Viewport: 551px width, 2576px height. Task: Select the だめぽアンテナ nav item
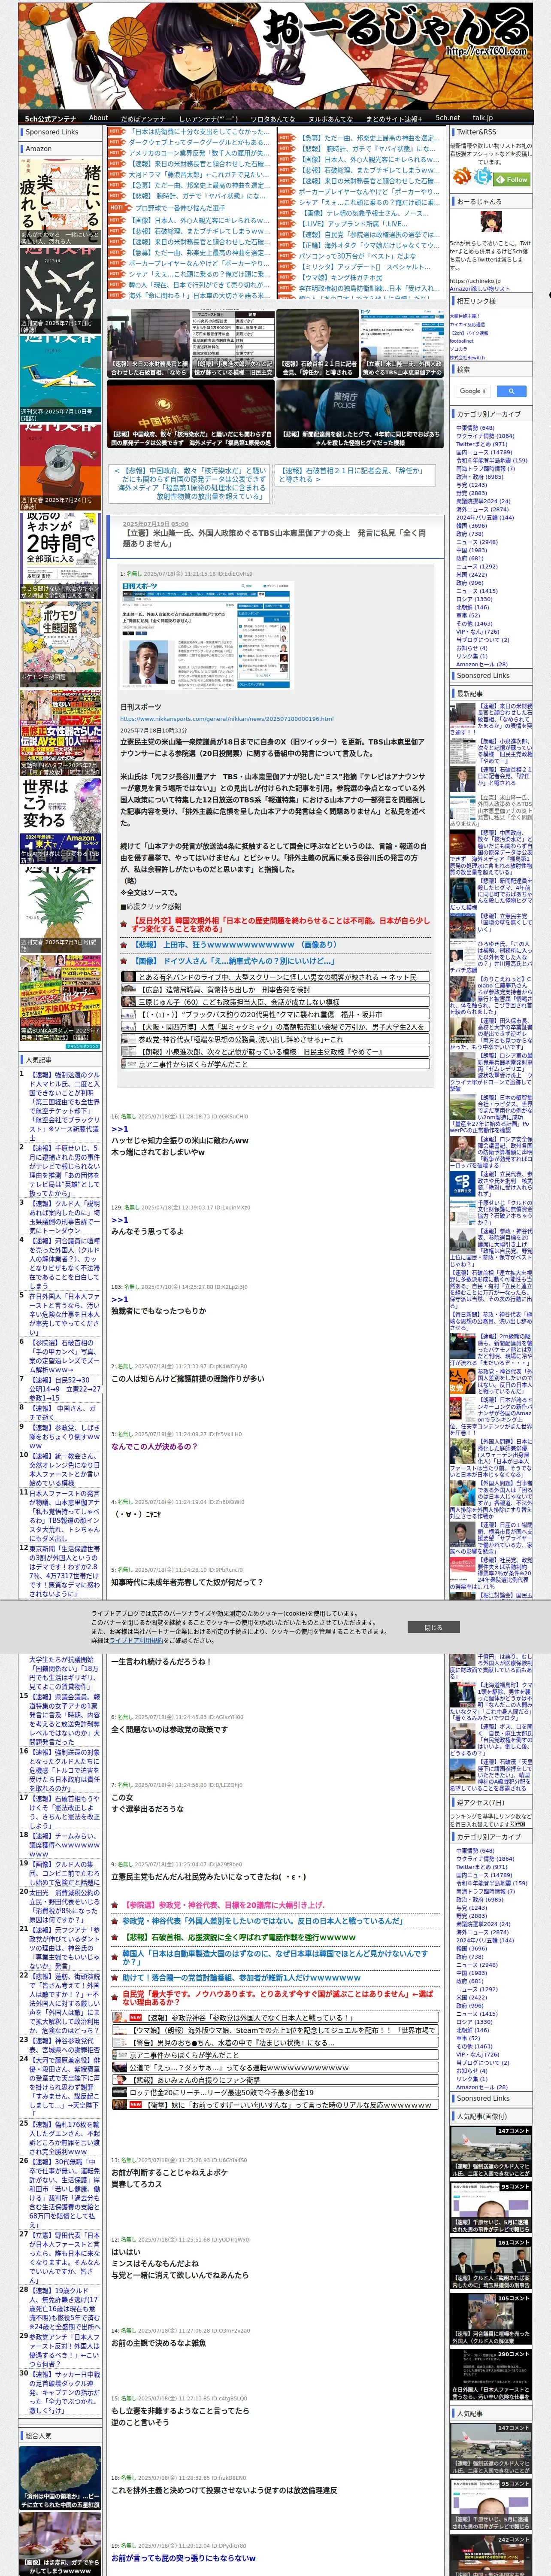coord(143,118)
